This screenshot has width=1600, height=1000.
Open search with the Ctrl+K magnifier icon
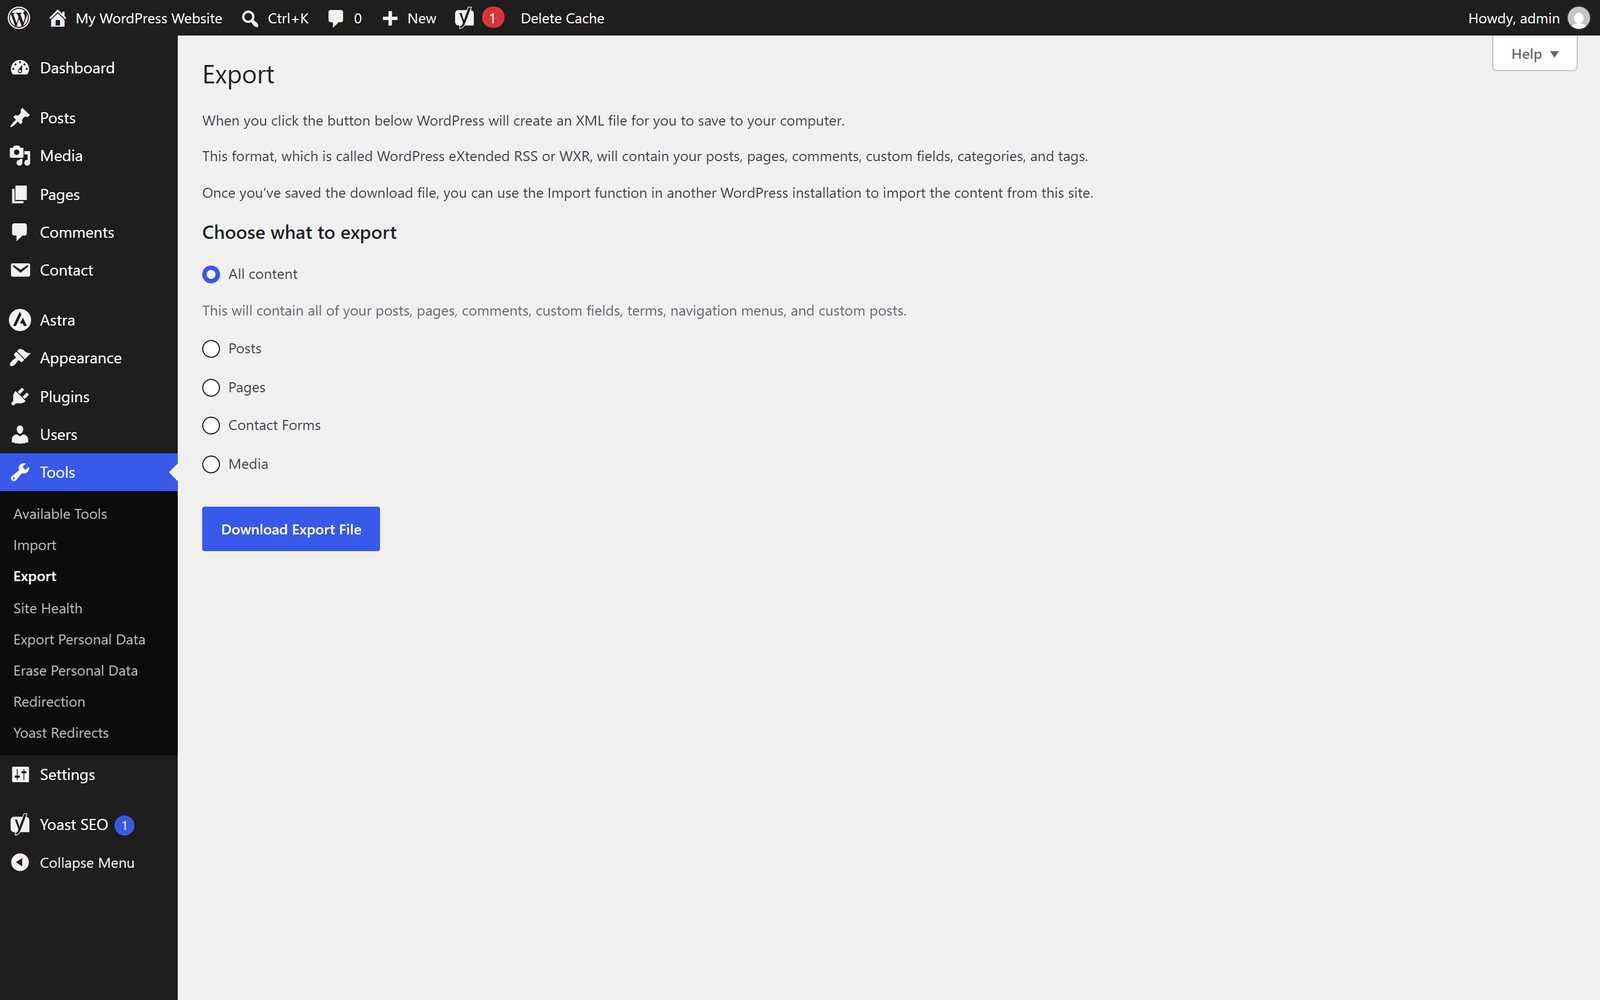(x=250, y=18)
